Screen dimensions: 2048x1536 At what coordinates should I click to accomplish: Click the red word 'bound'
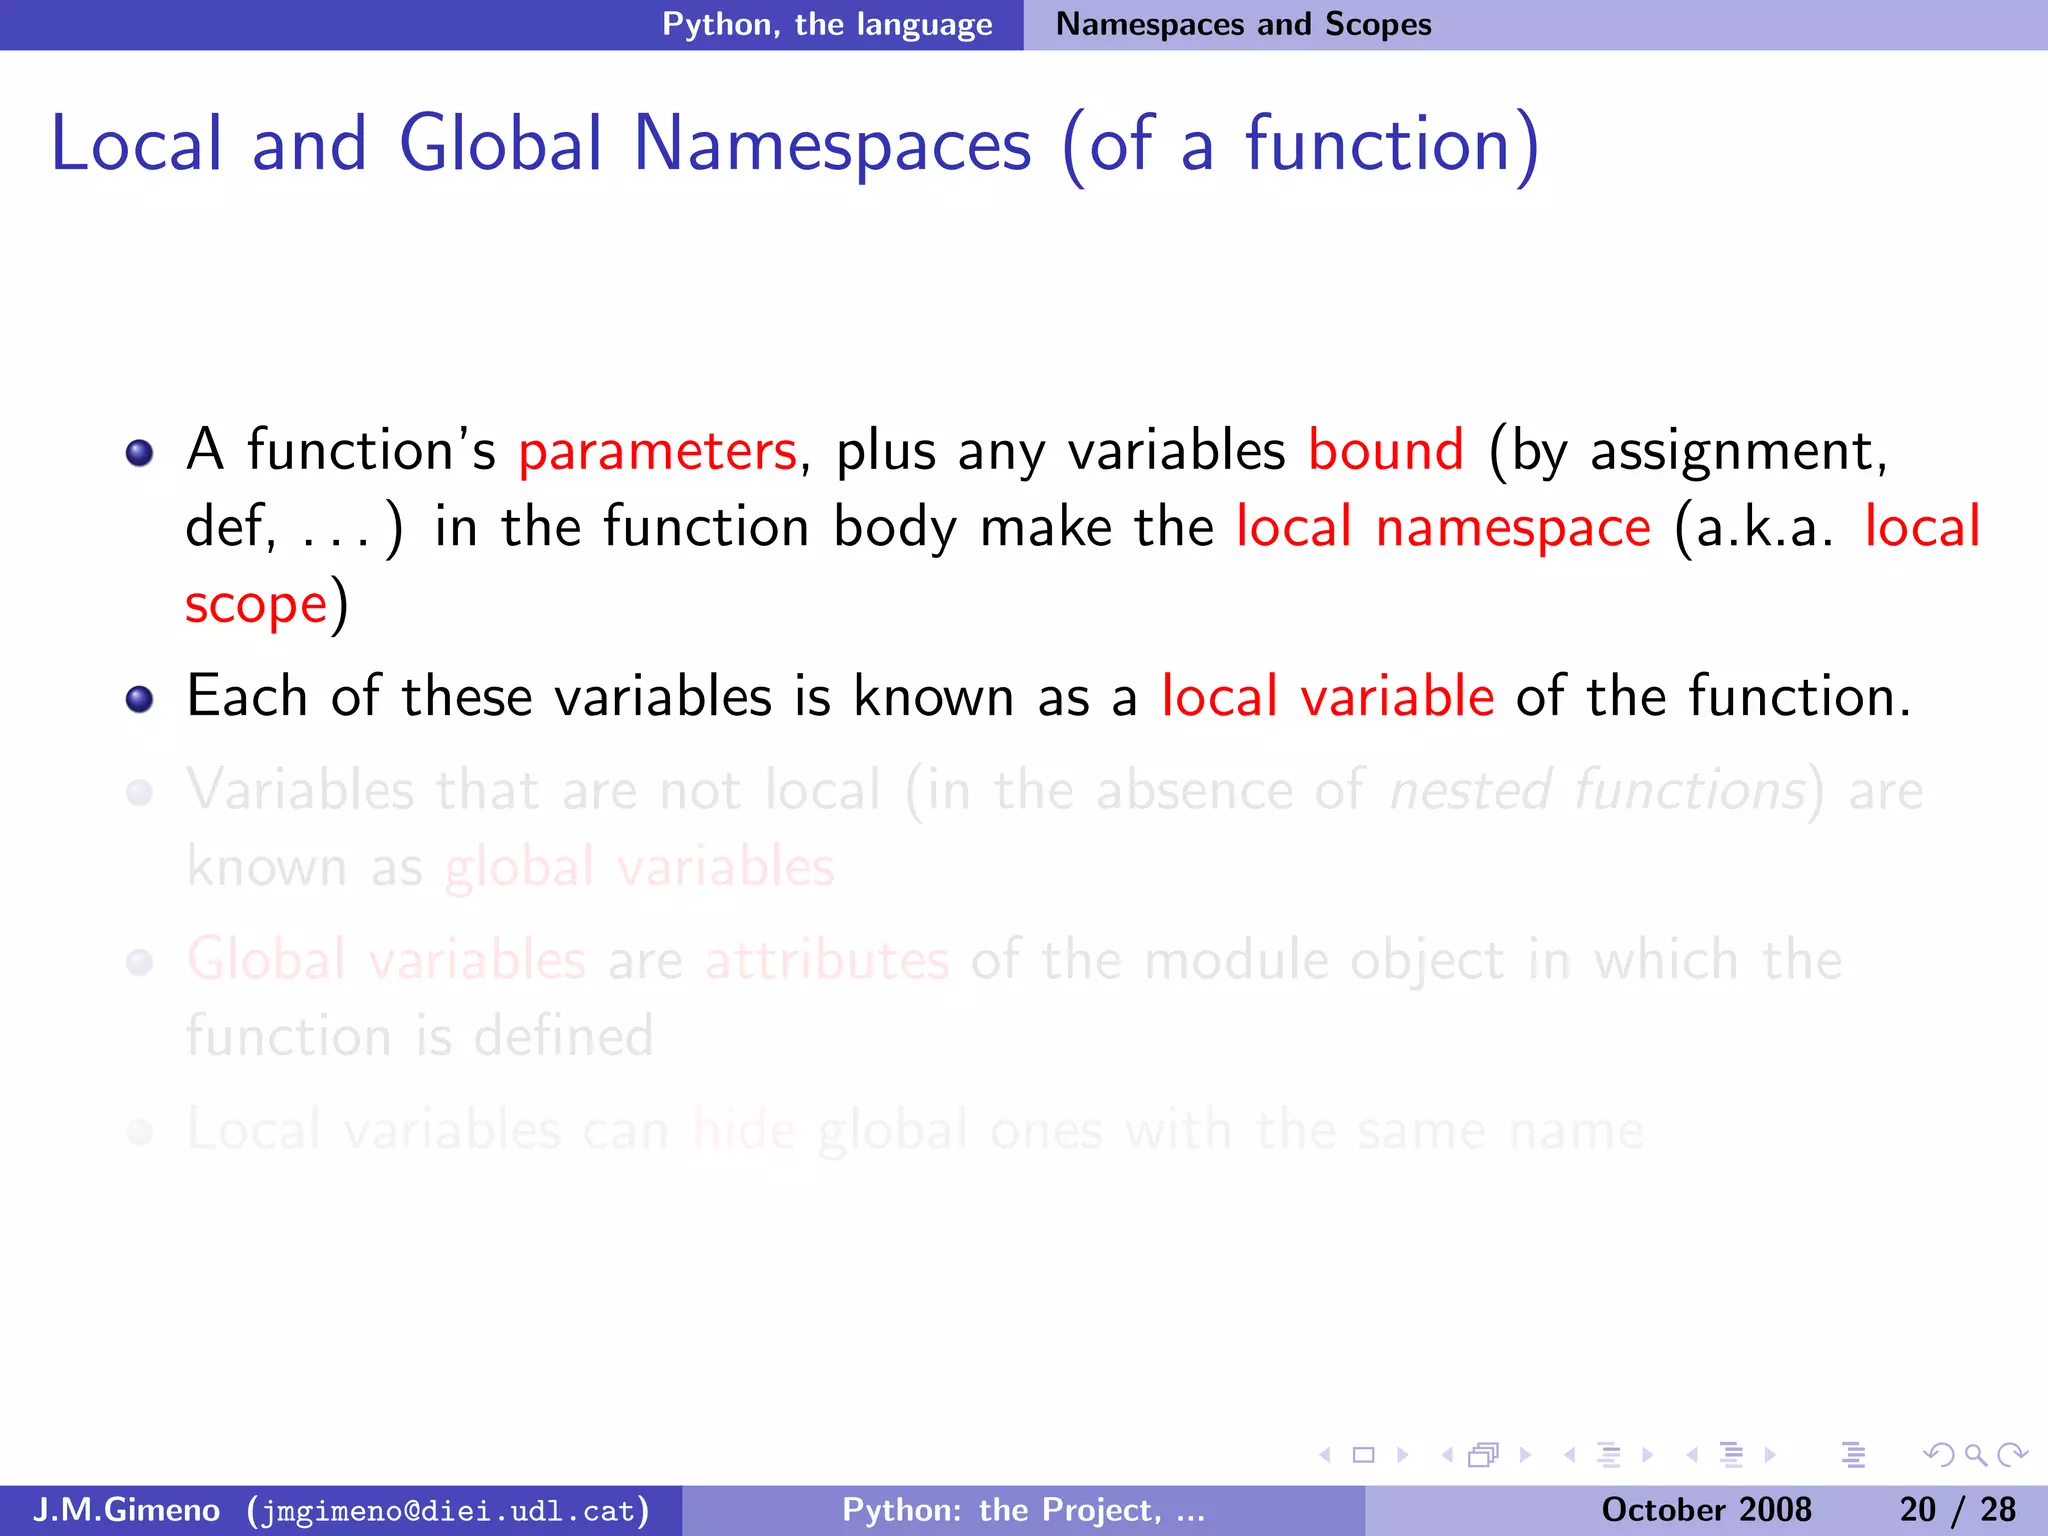(1386, 449)
